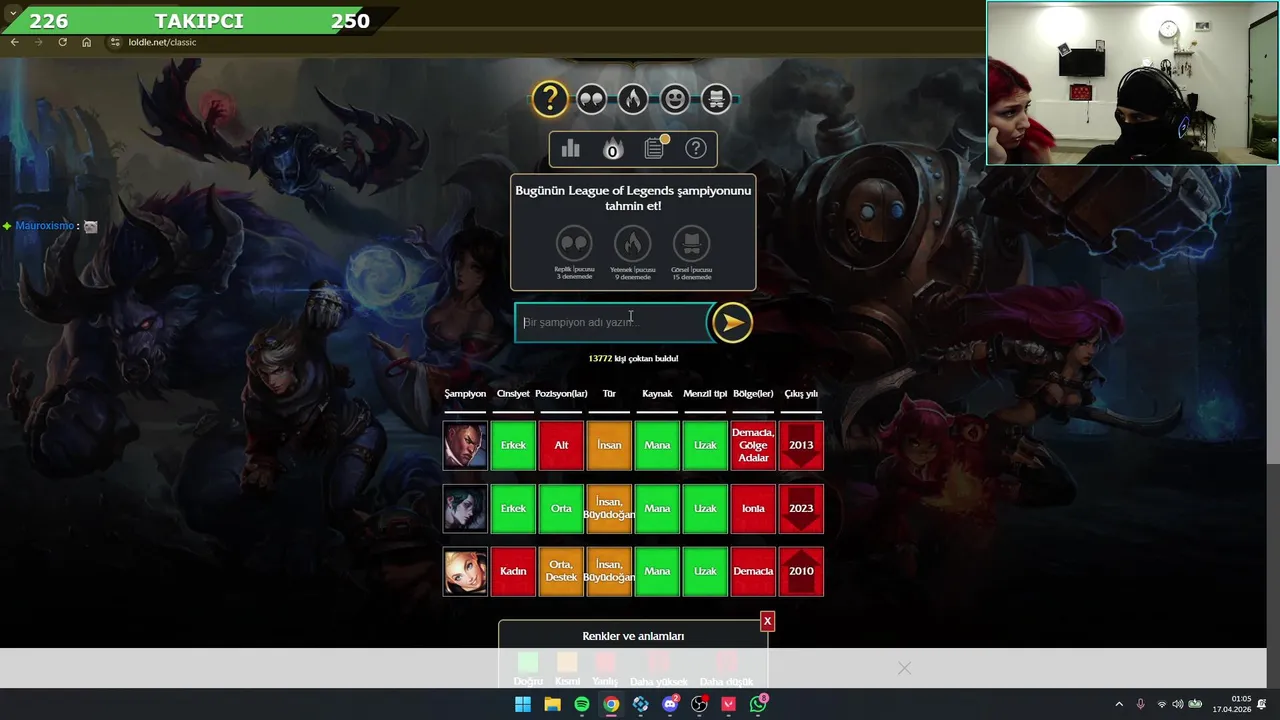The image size is (1280, 720).
Task: Open Discord from the taskbar
Action: [x=670, y=704]
